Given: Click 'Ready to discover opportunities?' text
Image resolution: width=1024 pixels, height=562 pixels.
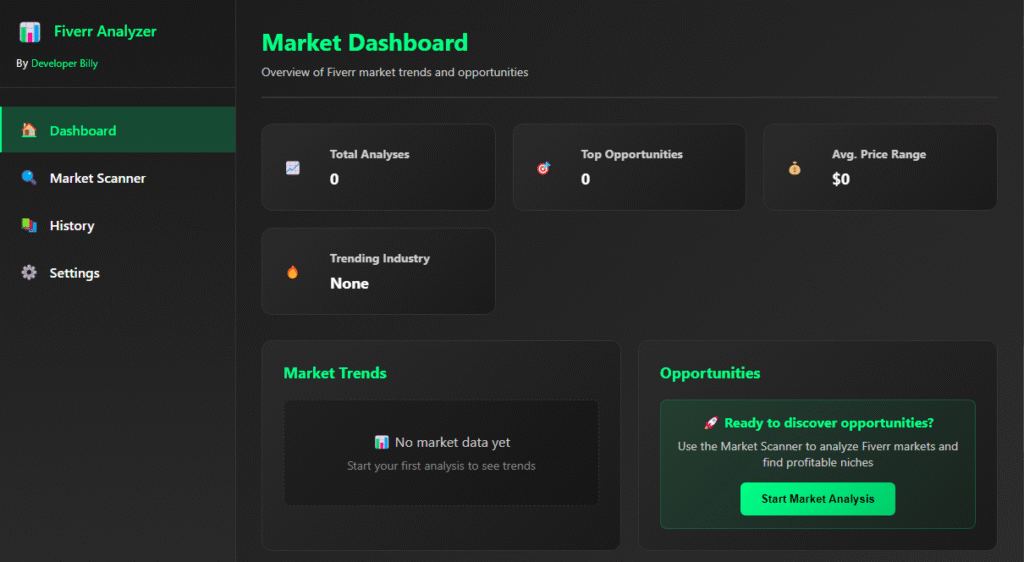Looking at the screenshot, I should [829, 423].
